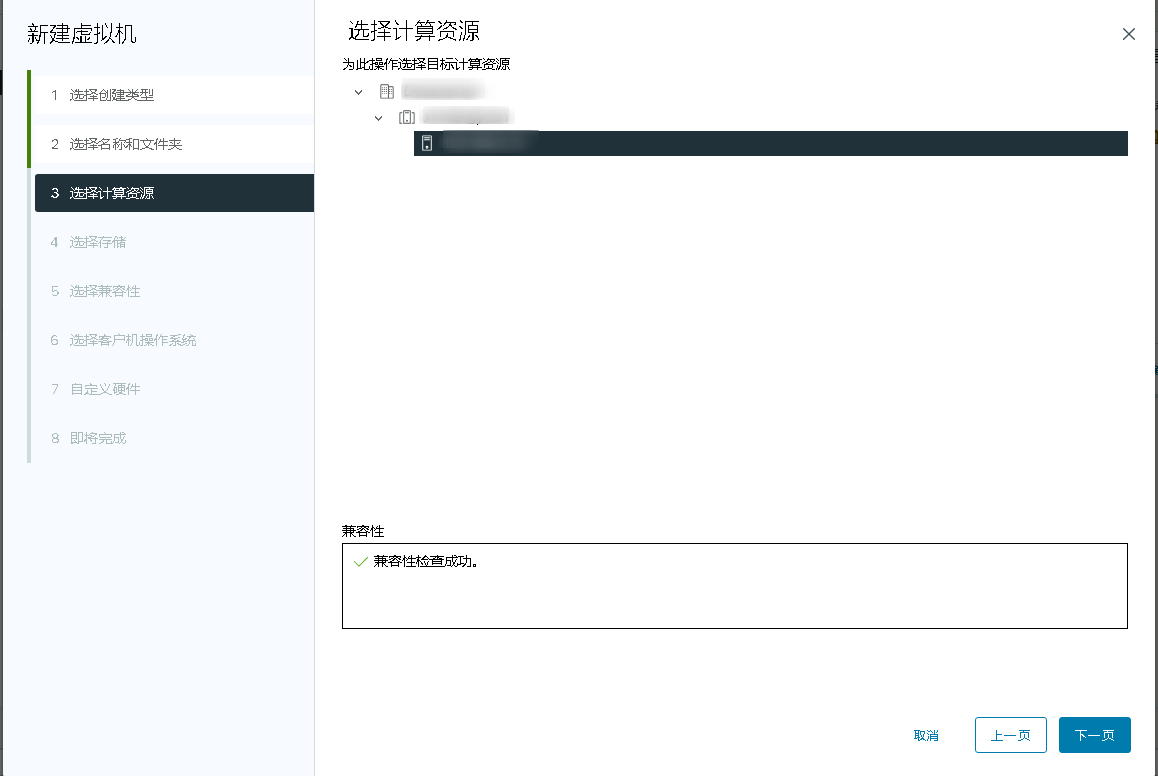The height and width of the screenshot is (776, 1158).
Task: Collapse the datacenter tree node
Action: click(x=359, y=92)
